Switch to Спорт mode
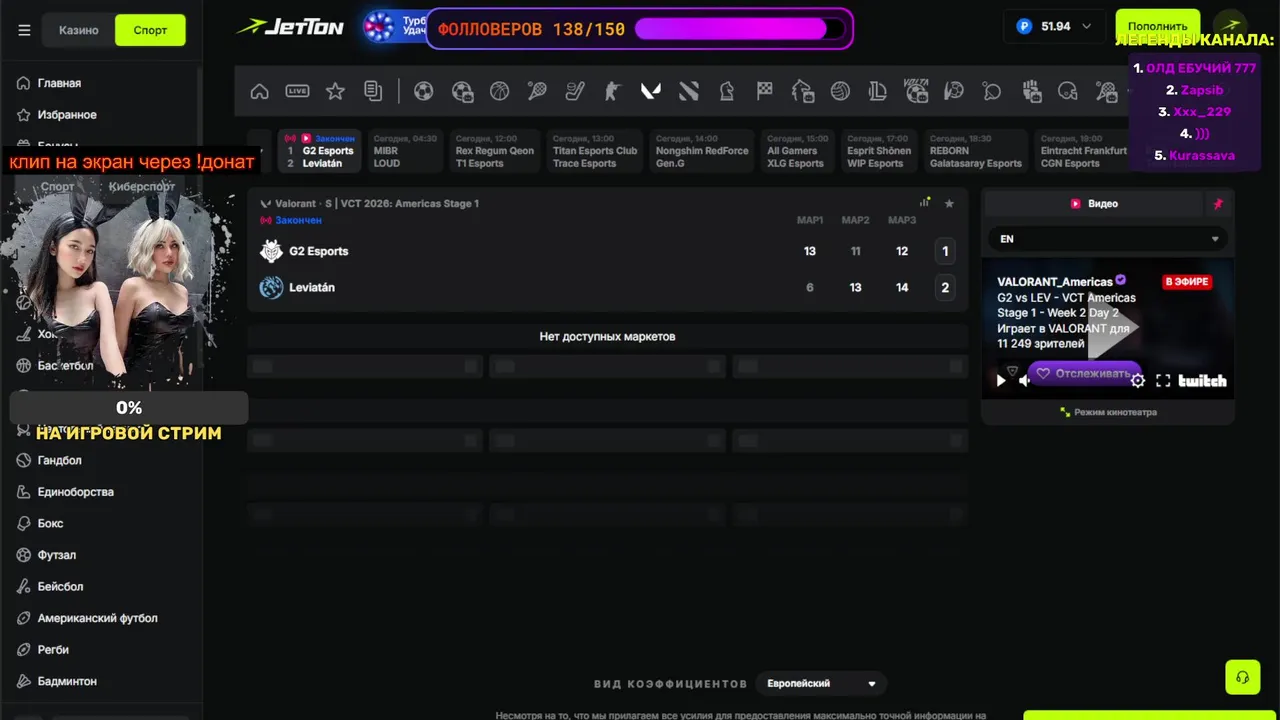Viewport: 1280px width, 720px height. pyautogui.click(x=150, y=30)
